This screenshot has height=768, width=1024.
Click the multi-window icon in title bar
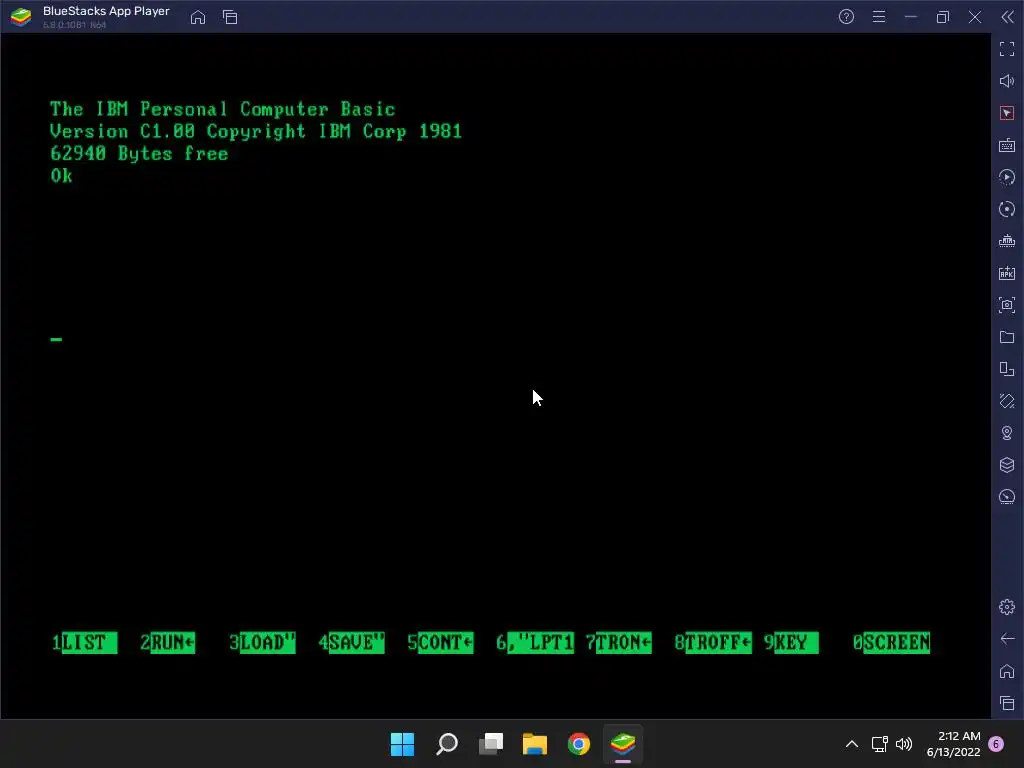click(x=230, y=17)
